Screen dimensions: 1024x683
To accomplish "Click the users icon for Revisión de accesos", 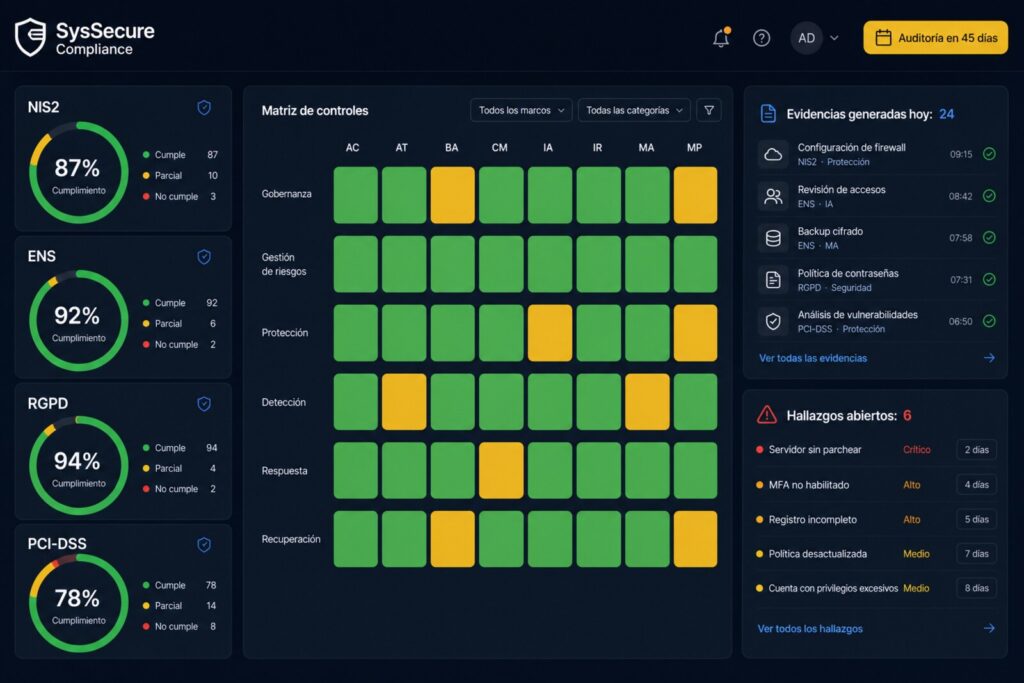I will pos(773,197).
